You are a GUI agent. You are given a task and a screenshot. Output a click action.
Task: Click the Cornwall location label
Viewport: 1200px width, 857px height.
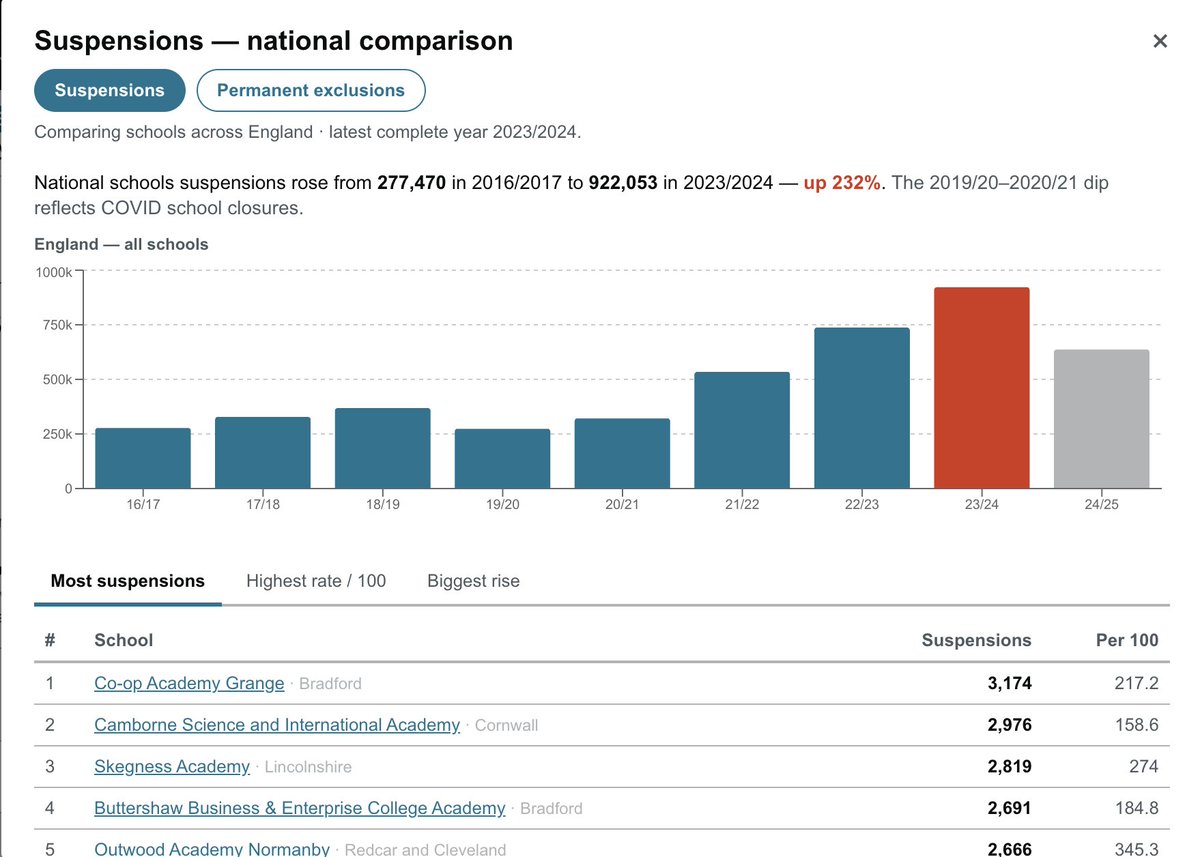(x=506, y=726)
